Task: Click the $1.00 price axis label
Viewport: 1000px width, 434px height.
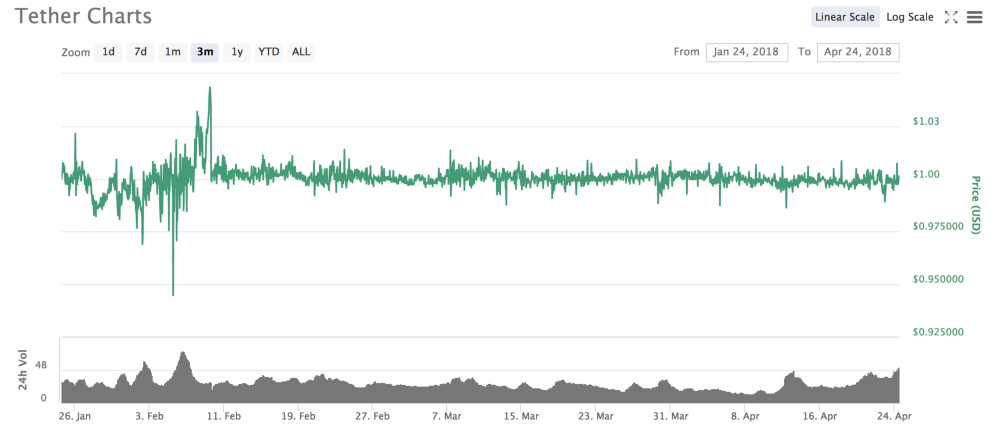Action: pos(926,174)
